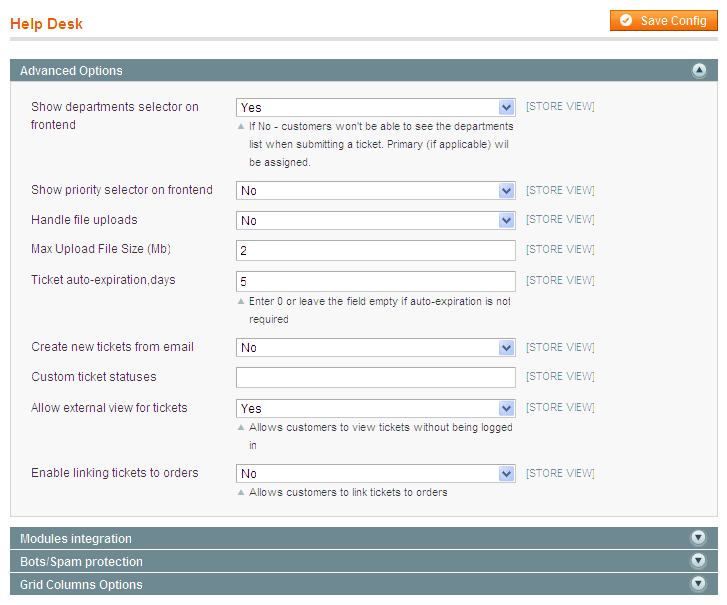Open Enable linking tickets to orders dropdown
This screenshot has width=727, height=605.
coord(376,473)
